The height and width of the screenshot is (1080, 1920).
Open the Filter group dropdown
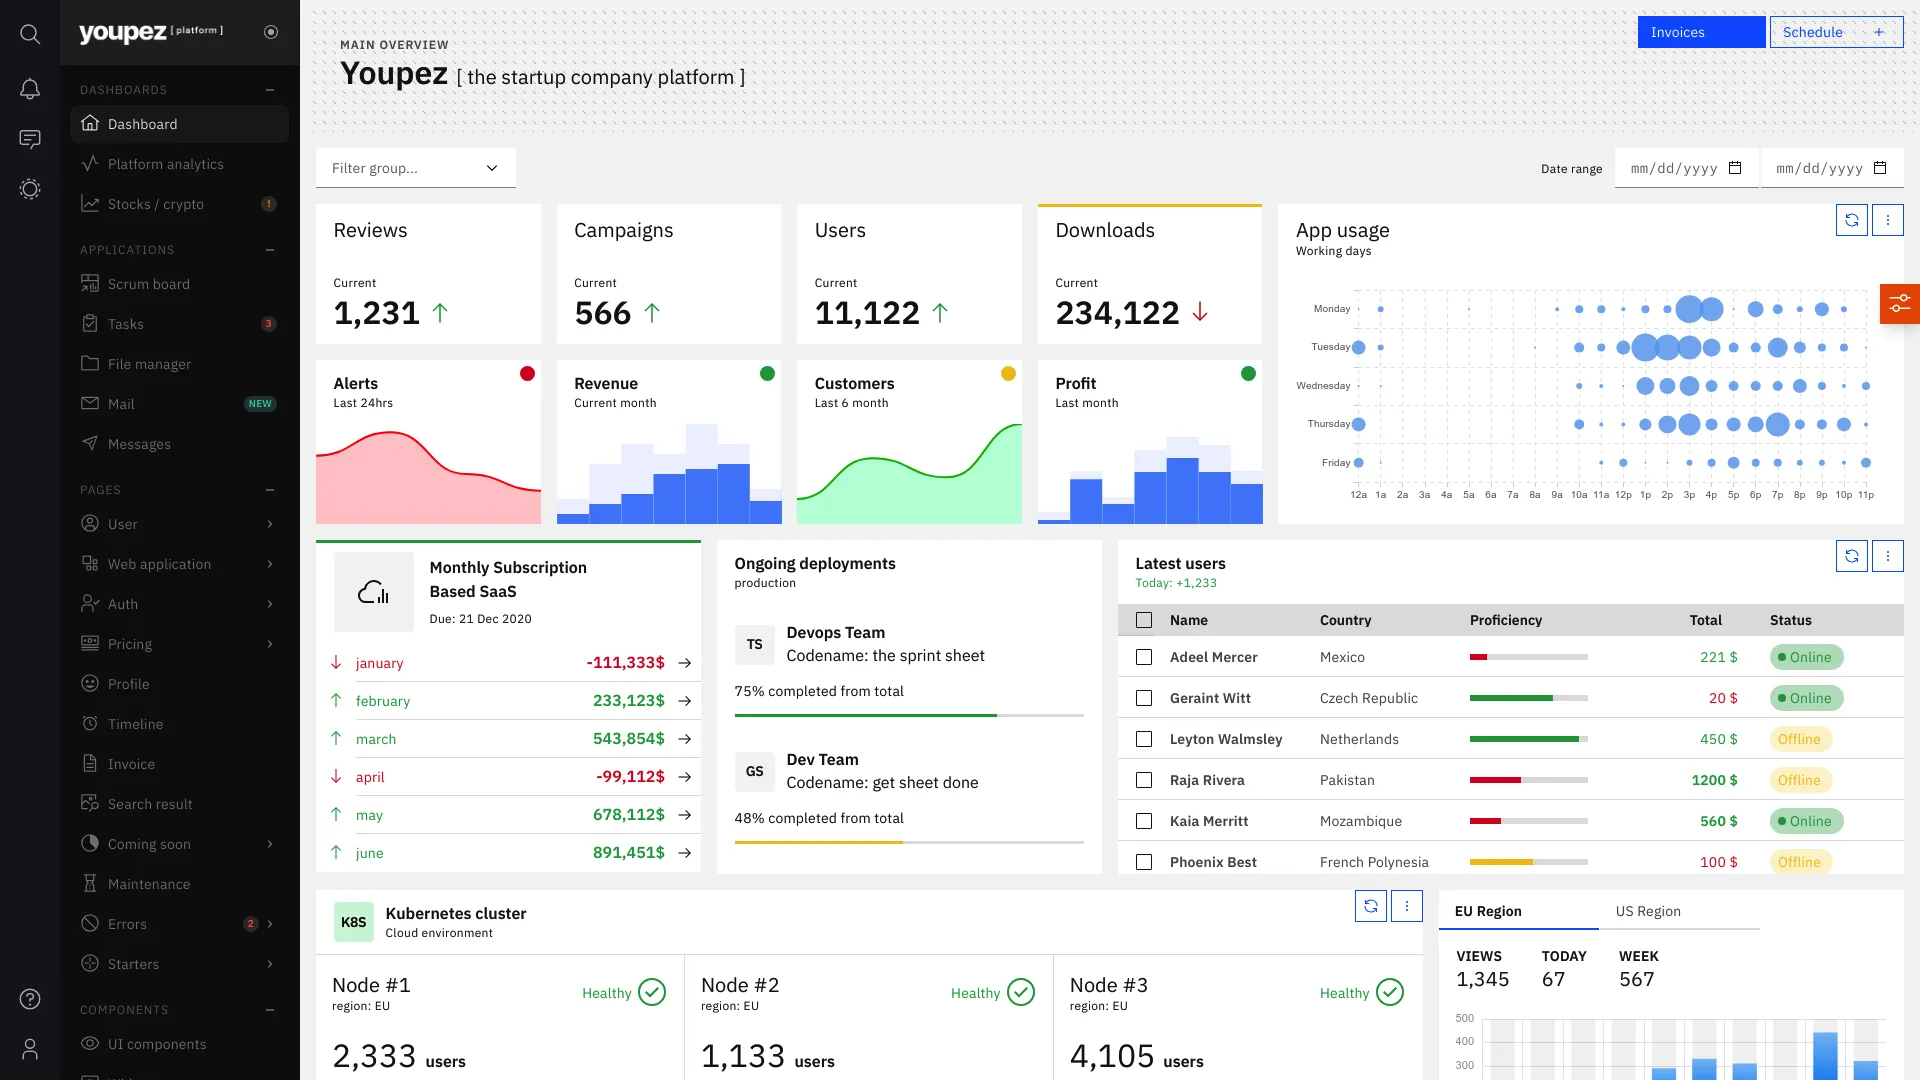point(416,168)
